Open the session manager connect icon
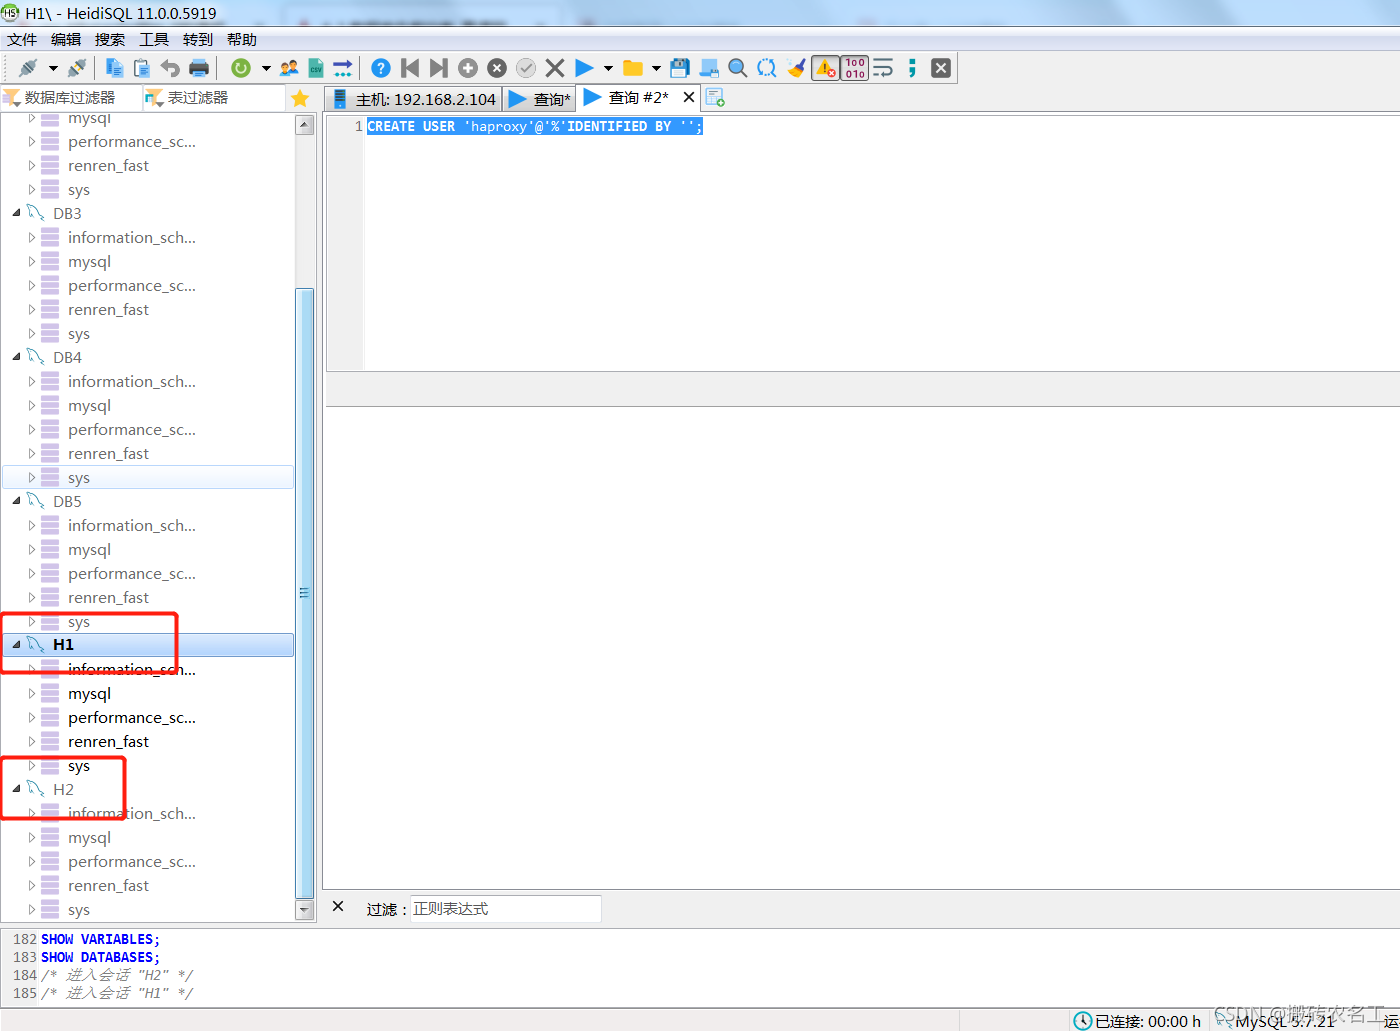1400x1032 pixels. 28,68
